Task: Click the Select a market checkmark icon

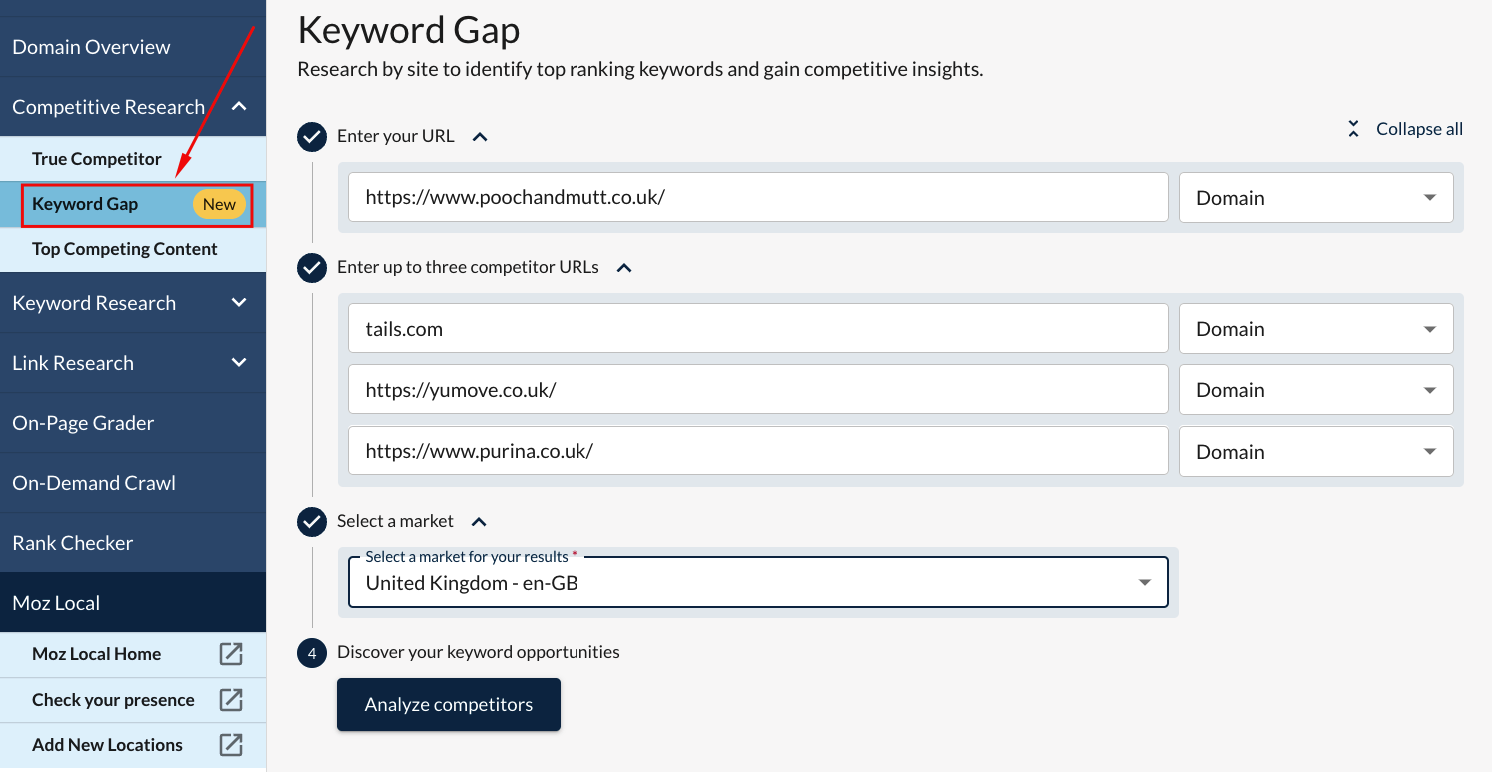Action: [x=312, y=521]
